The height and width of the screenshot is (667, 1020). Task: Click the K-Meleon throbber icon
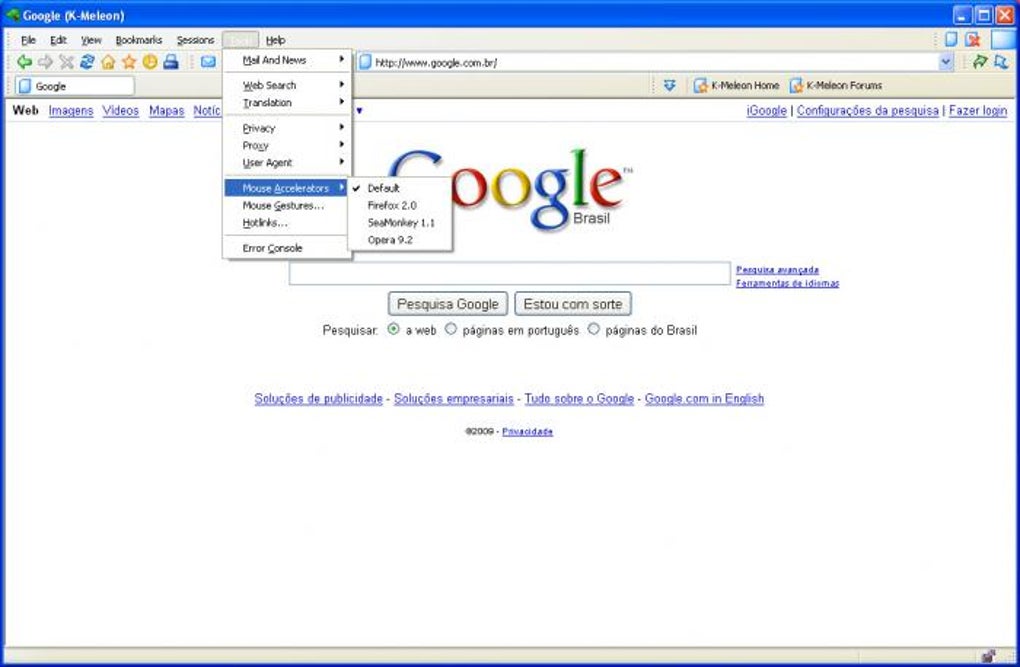[x=1004, y=39]
